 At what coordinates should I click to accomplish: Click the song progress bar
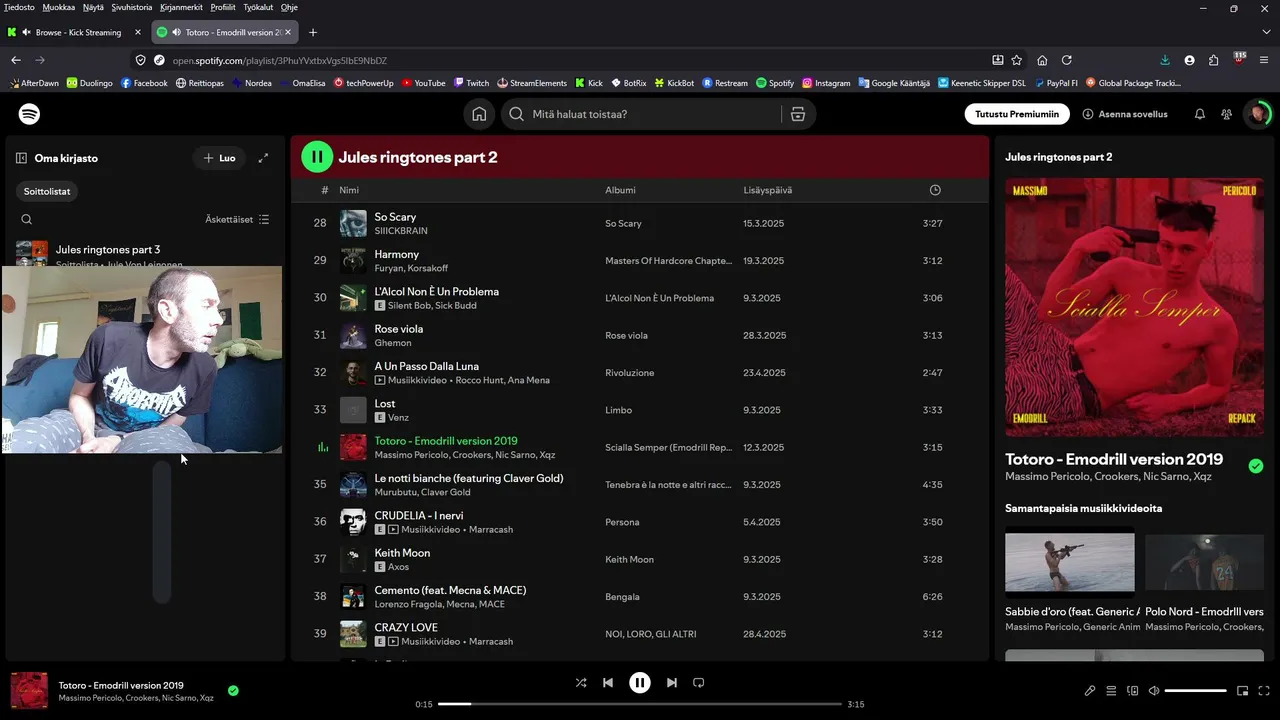(x=640, y=704)
